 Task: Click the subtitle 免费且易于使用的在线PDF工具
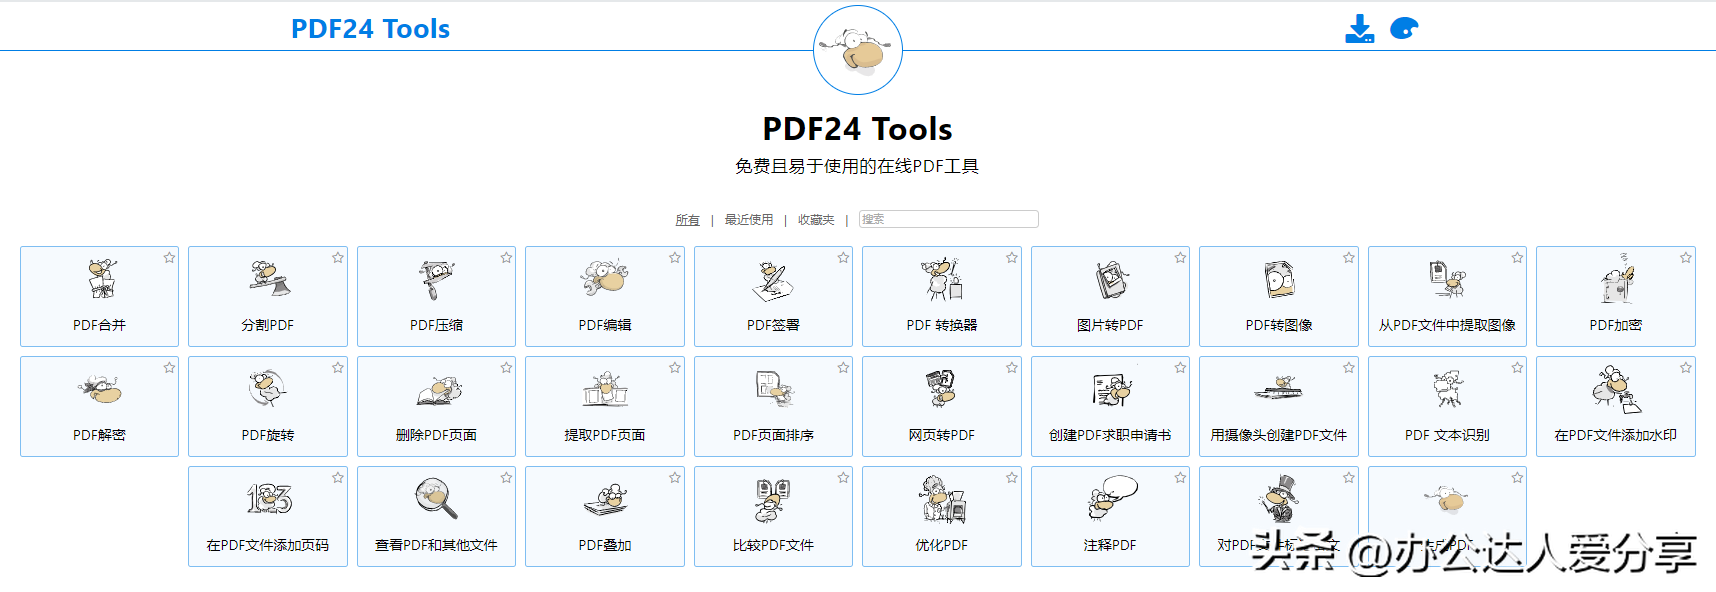coord(857,166)
